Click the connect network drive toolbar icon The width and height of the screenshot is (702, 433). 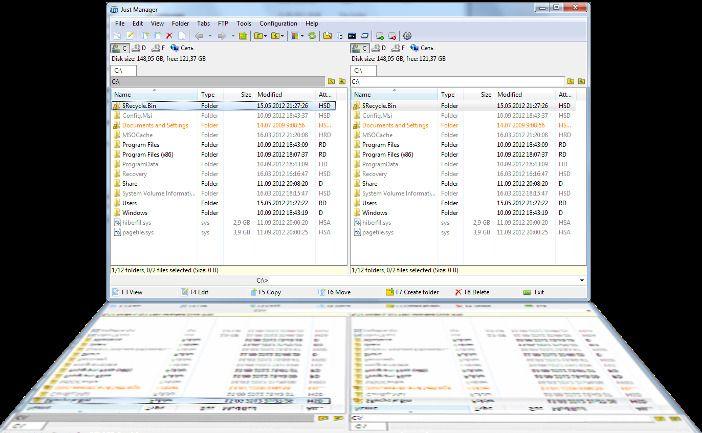click(x=380, y=36)
